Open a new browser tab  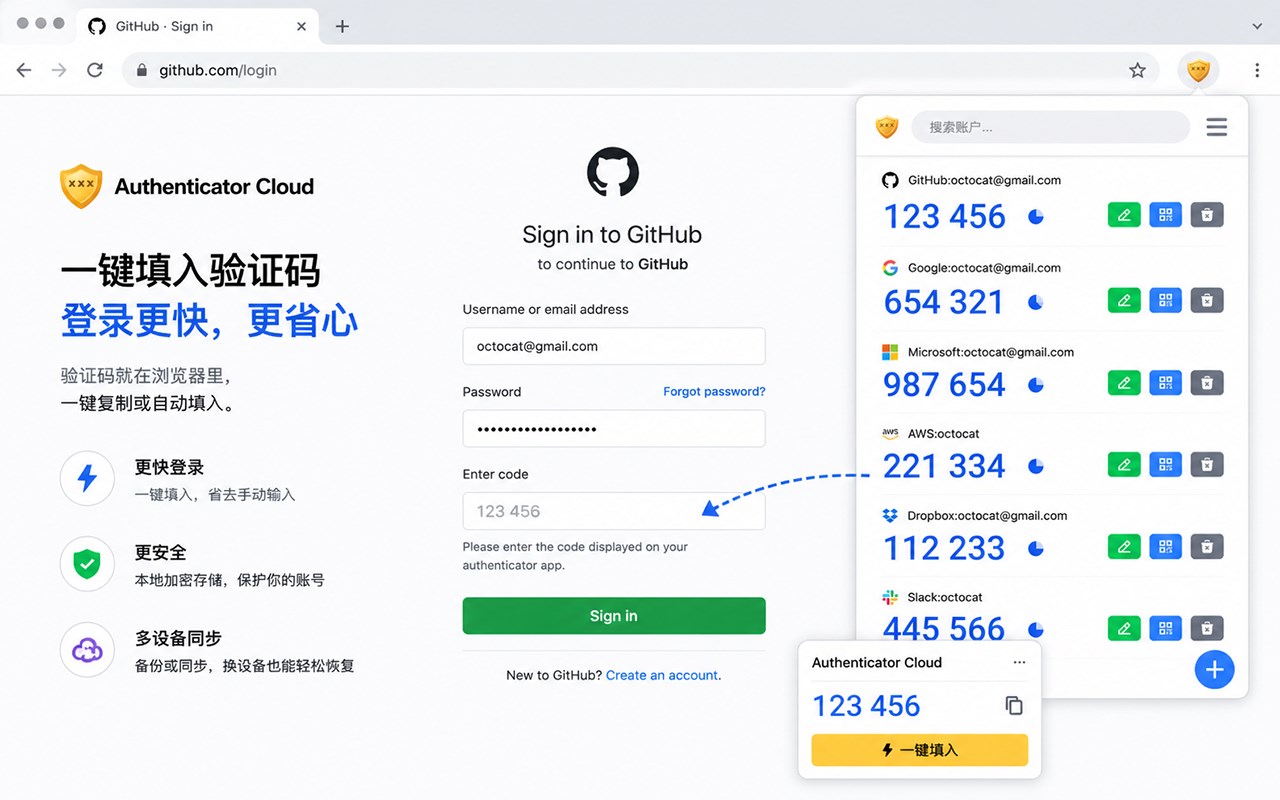coord(342,26)
